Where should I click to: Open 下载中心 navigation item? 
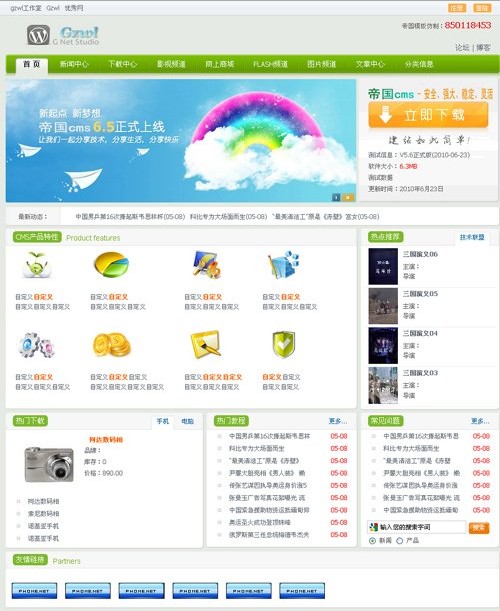tap(122, 64)
